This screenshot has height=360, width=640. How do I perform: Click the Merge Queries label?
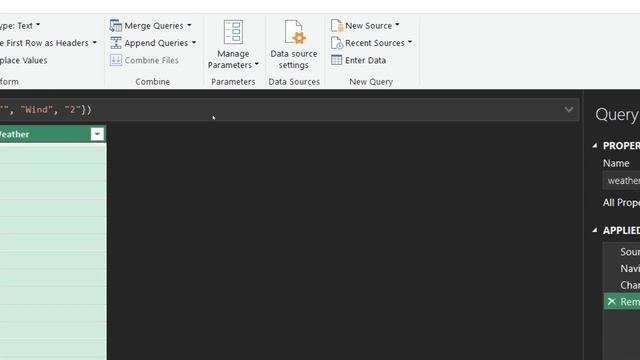(154, 26)
